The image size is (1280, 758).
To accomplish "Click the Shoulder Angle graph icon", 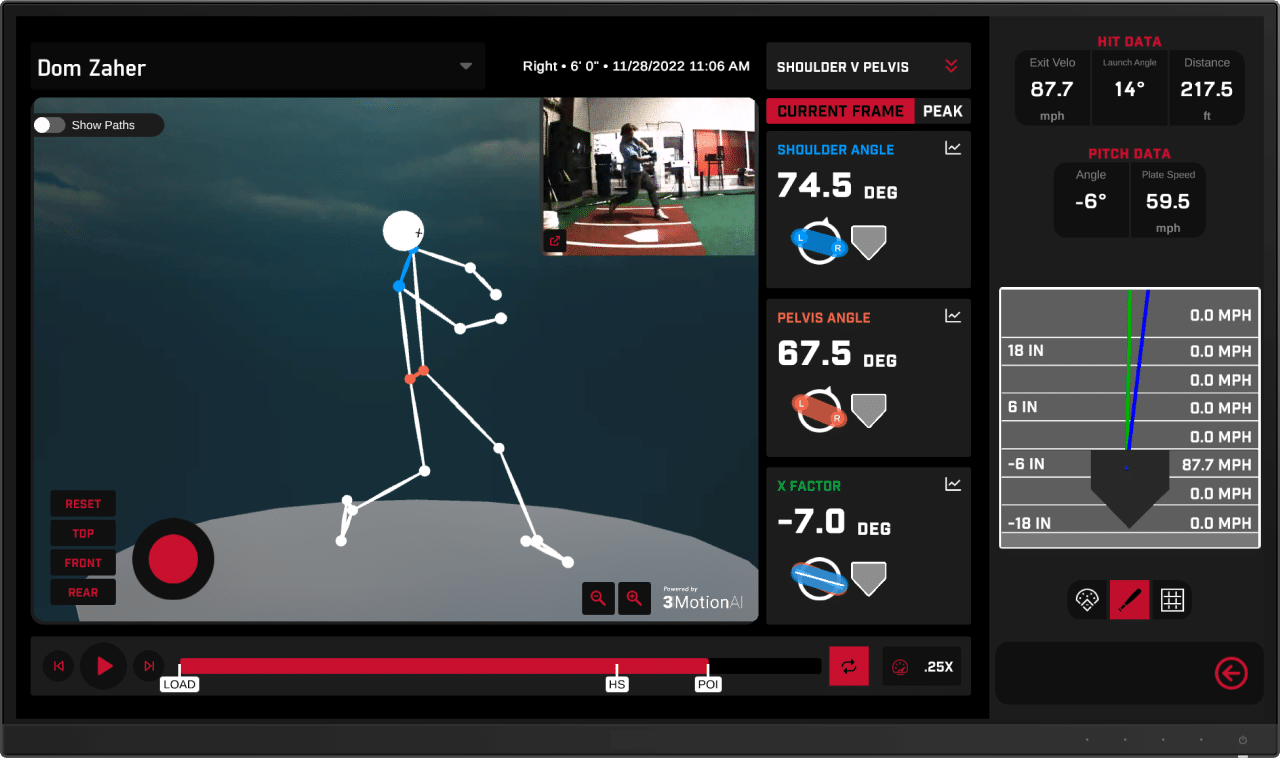I will tap(953, 148).
